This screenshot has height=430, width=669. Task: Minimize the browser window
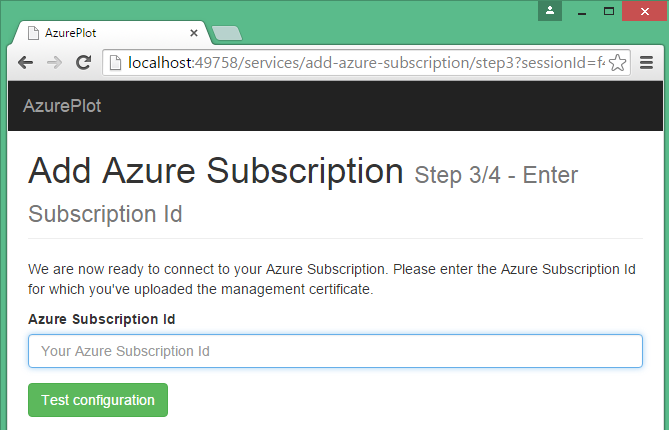pos(582,12)
